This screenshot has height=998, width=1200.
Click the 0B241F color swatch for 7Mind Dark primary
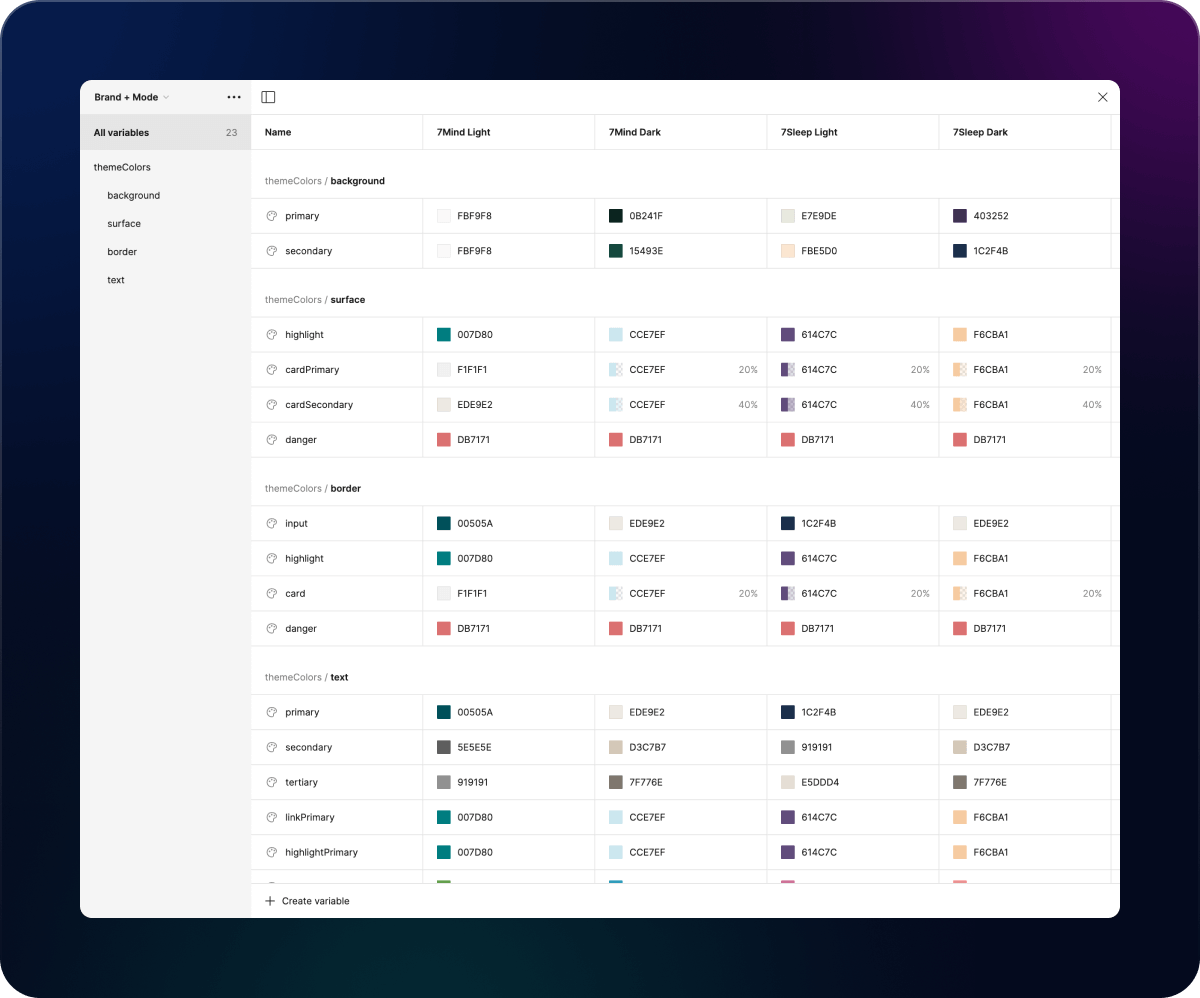pos(615,215)
